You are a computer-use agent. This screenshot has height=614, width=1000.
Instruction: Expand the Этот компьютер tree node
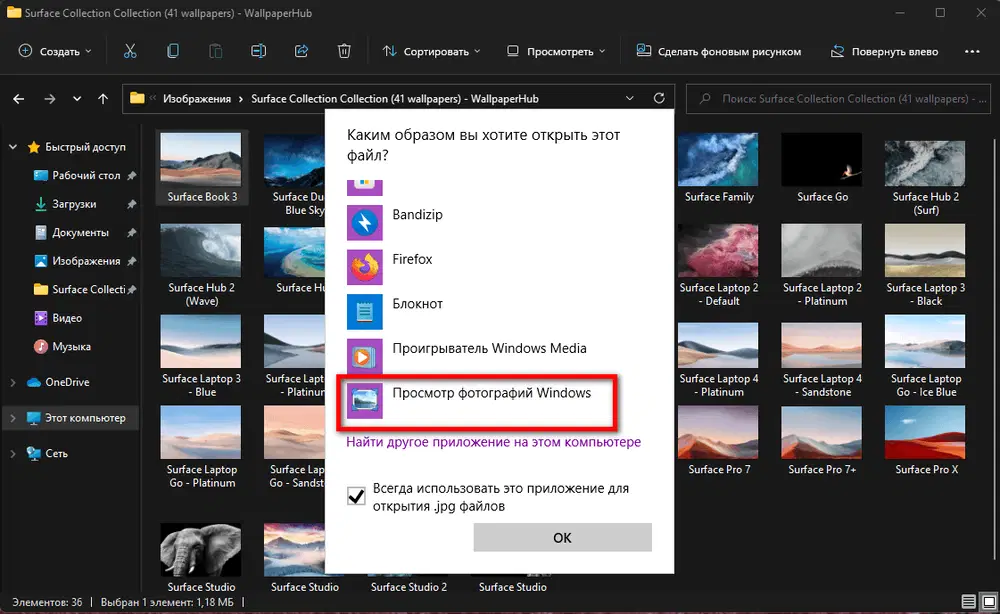(13, 418)
